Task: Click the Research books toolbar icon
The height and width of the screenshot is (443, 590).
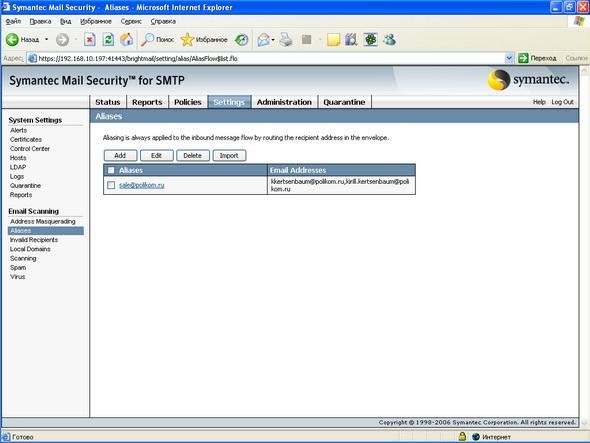Action: (x=351, y=40)
